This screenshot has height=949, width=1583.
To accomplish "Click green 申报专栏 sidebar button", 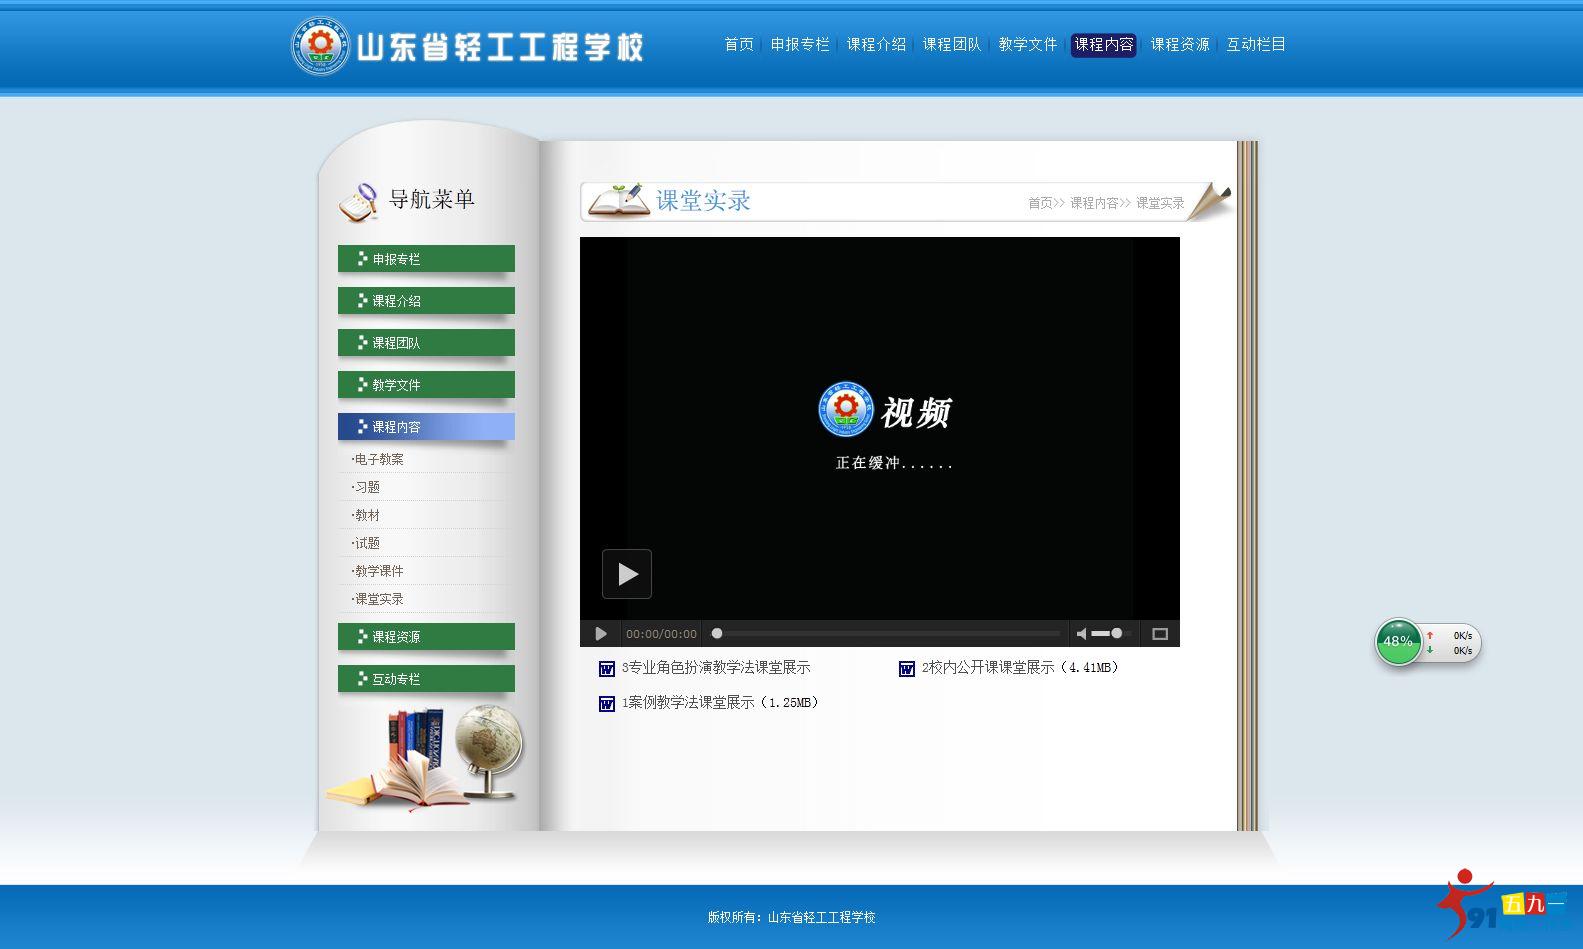I will 426,259.
